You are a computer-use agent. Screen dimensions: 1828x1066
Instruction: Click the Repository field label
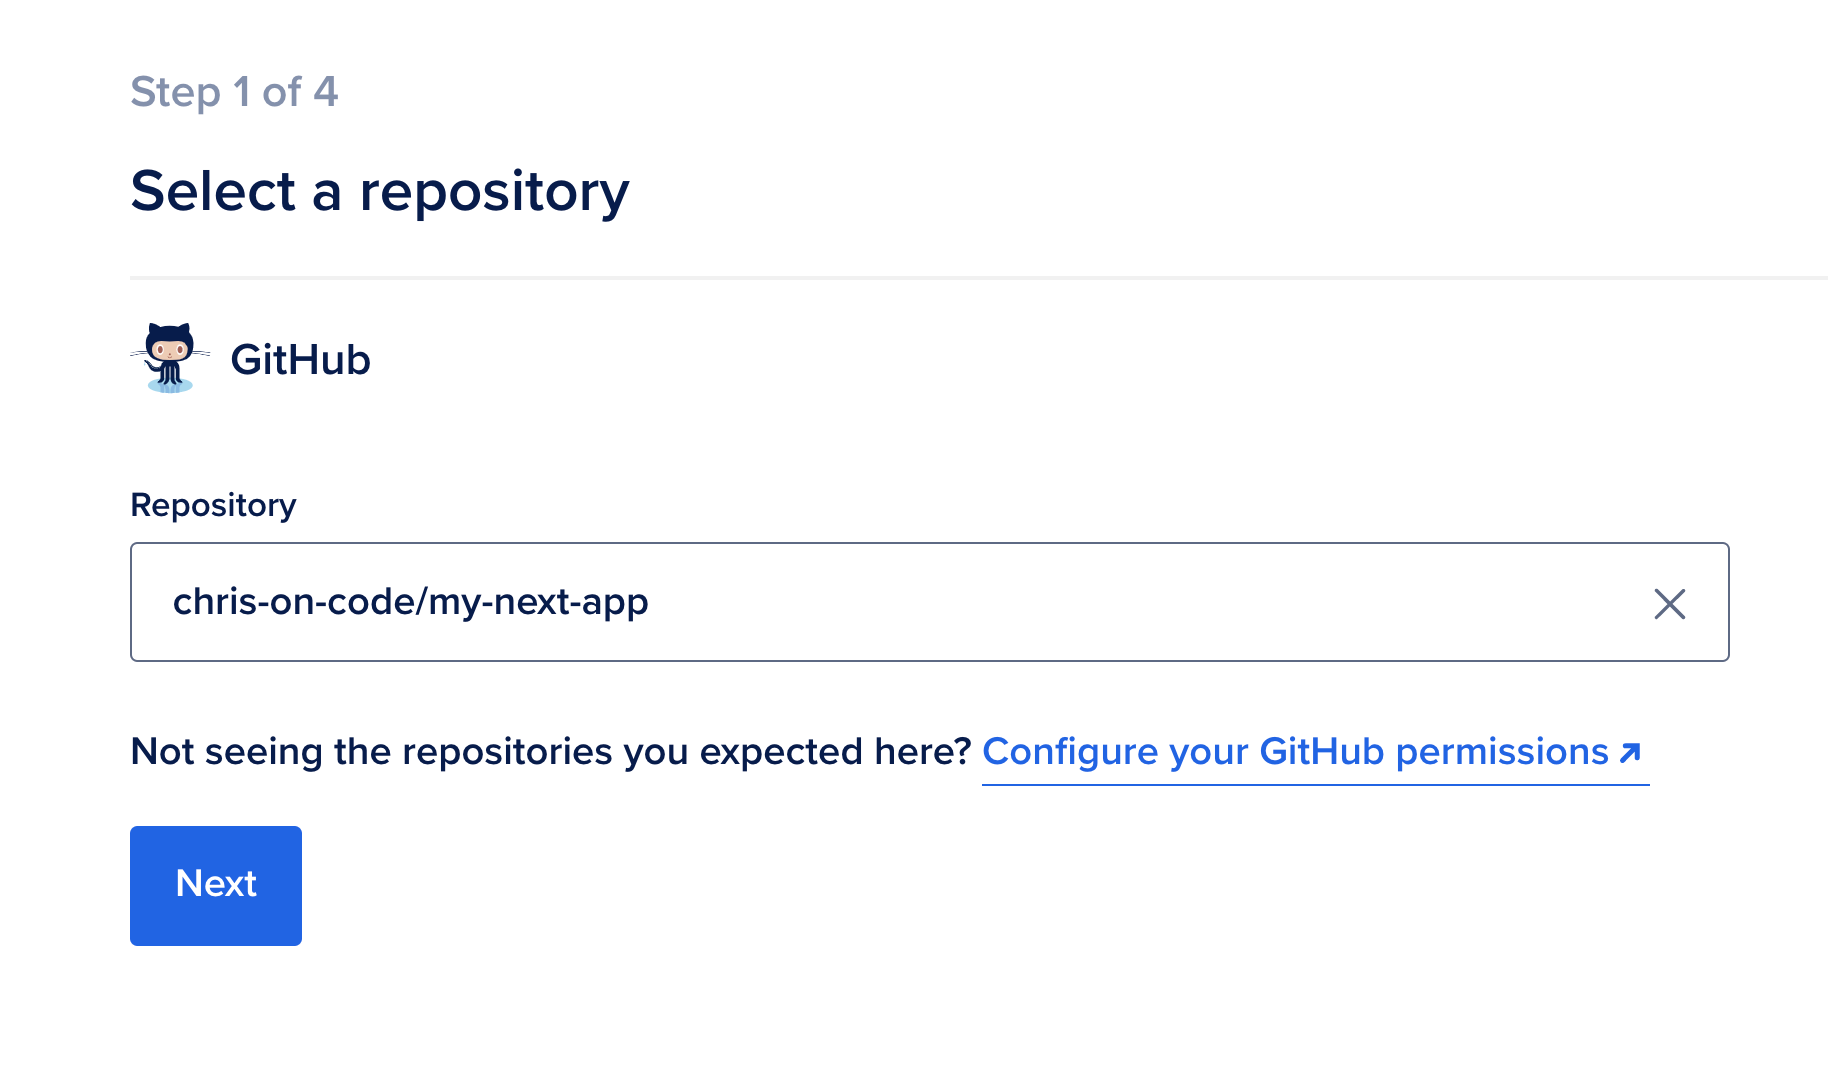tap(213, 505)
